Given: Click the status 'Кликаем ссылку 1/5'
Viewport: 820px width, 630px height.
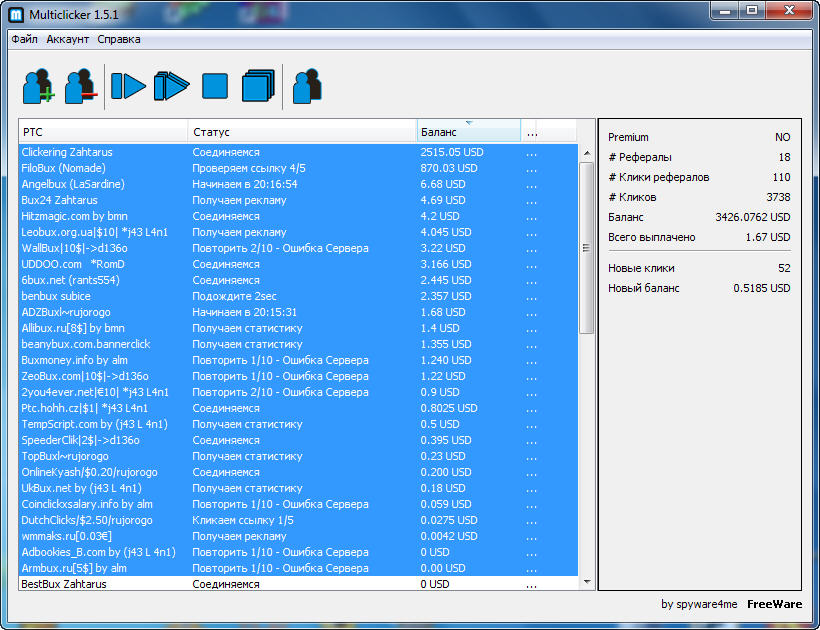Looking at the screenshot, I should click(243, 520).
